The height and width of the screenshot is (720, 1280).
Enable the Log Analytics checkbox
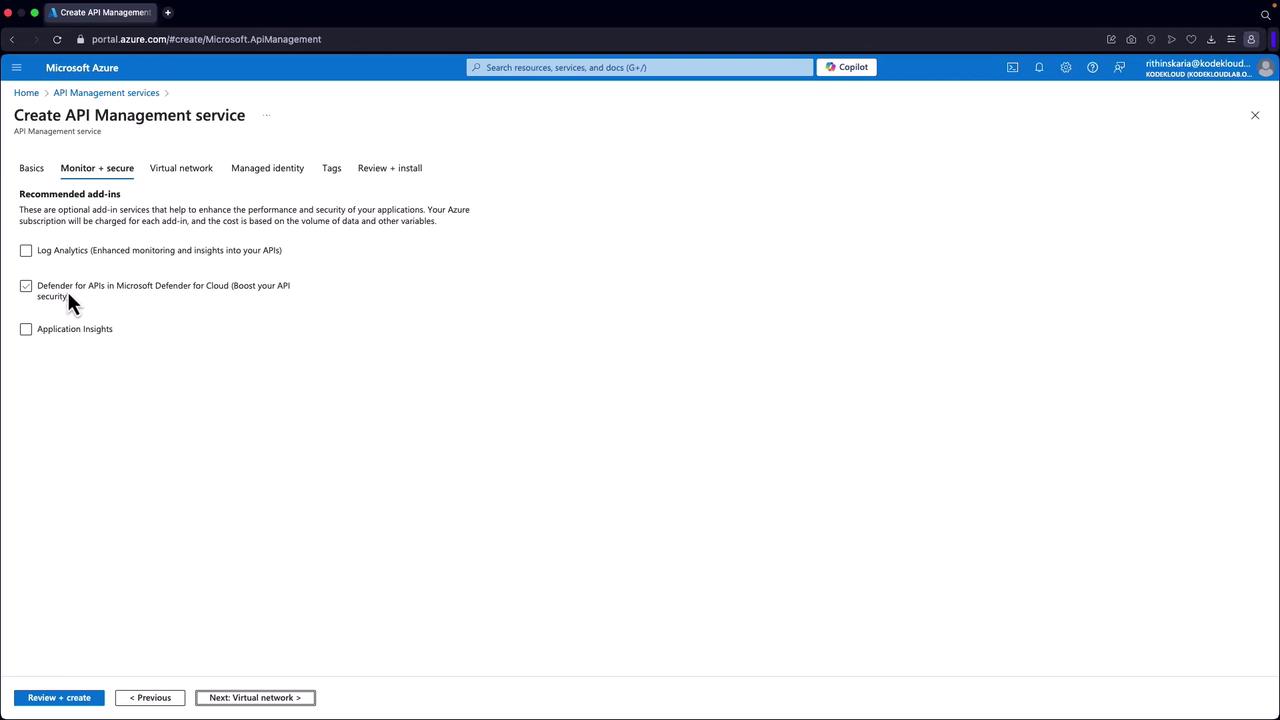pyautogui.click(x=26, y=250)
